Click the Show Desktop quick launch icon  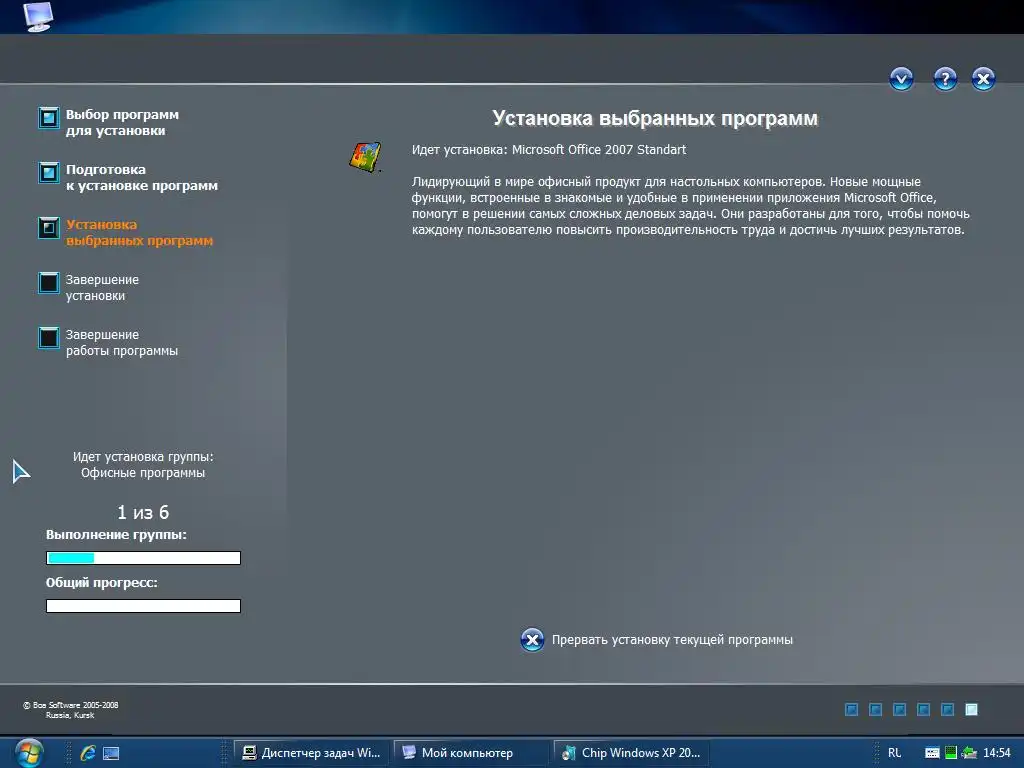pyautogui.click(x=112, y=753)
